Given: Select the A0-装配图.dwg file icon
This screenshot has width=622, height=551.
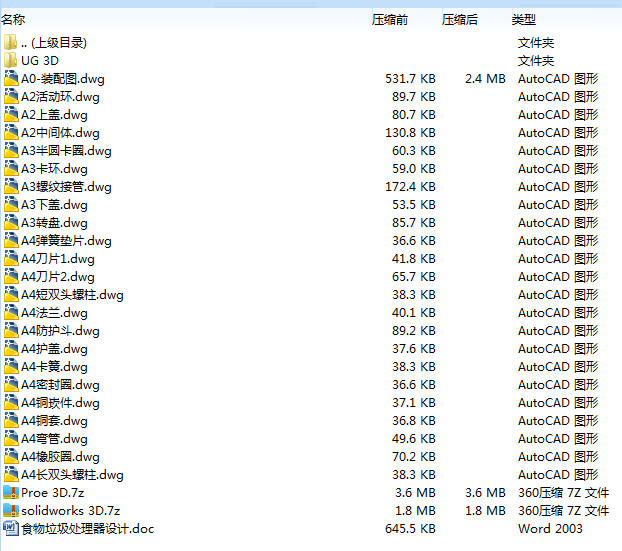Looking at the screenshot, I should (11, 79).
